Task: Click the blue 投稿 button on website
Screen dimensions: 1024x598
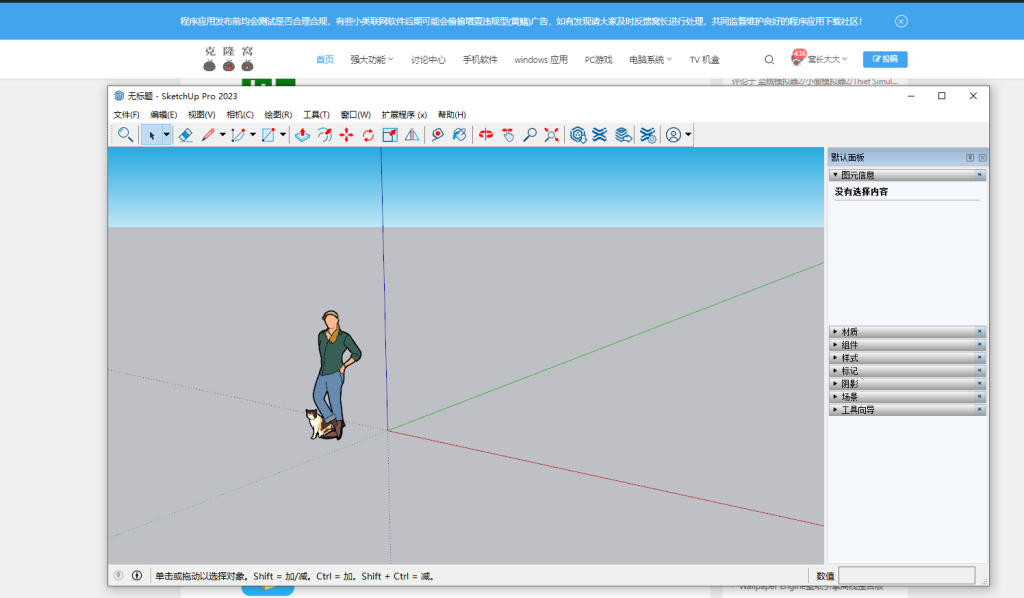Action: pyautogui.click(x=885, y=59)
